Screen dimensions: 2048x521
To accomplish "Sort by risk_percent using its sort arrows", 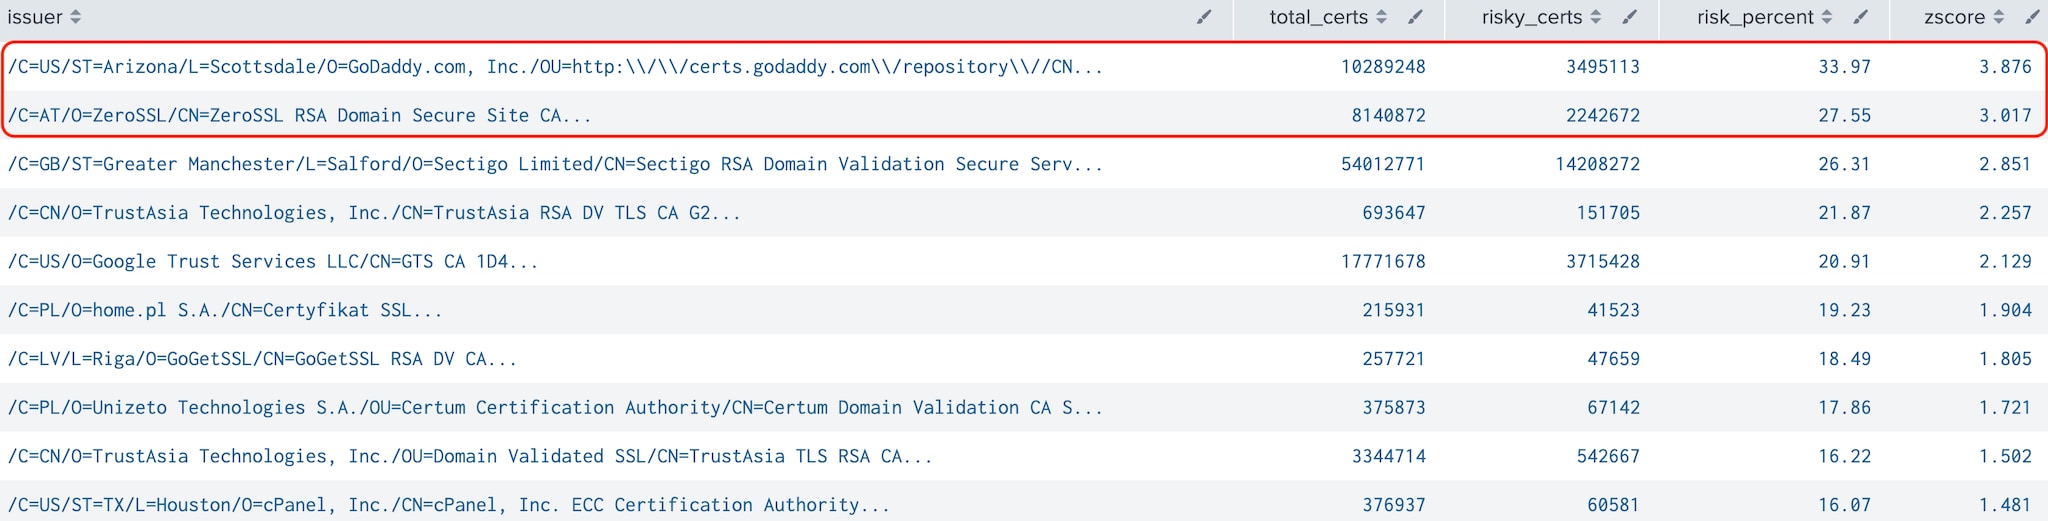I will click(1827, 17).
